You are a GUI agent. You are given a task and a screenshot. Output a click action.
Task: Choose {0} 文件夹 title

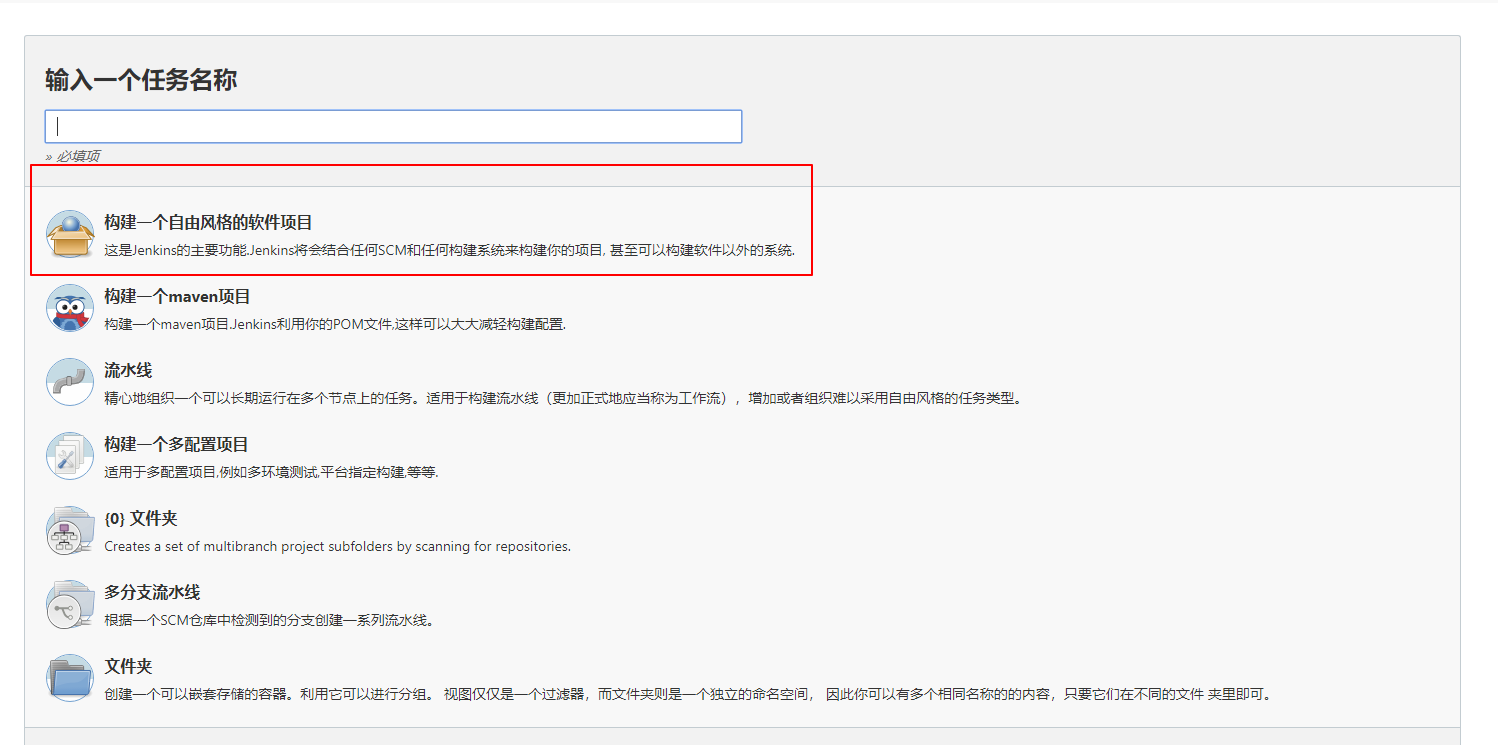(x=141, y=518)
